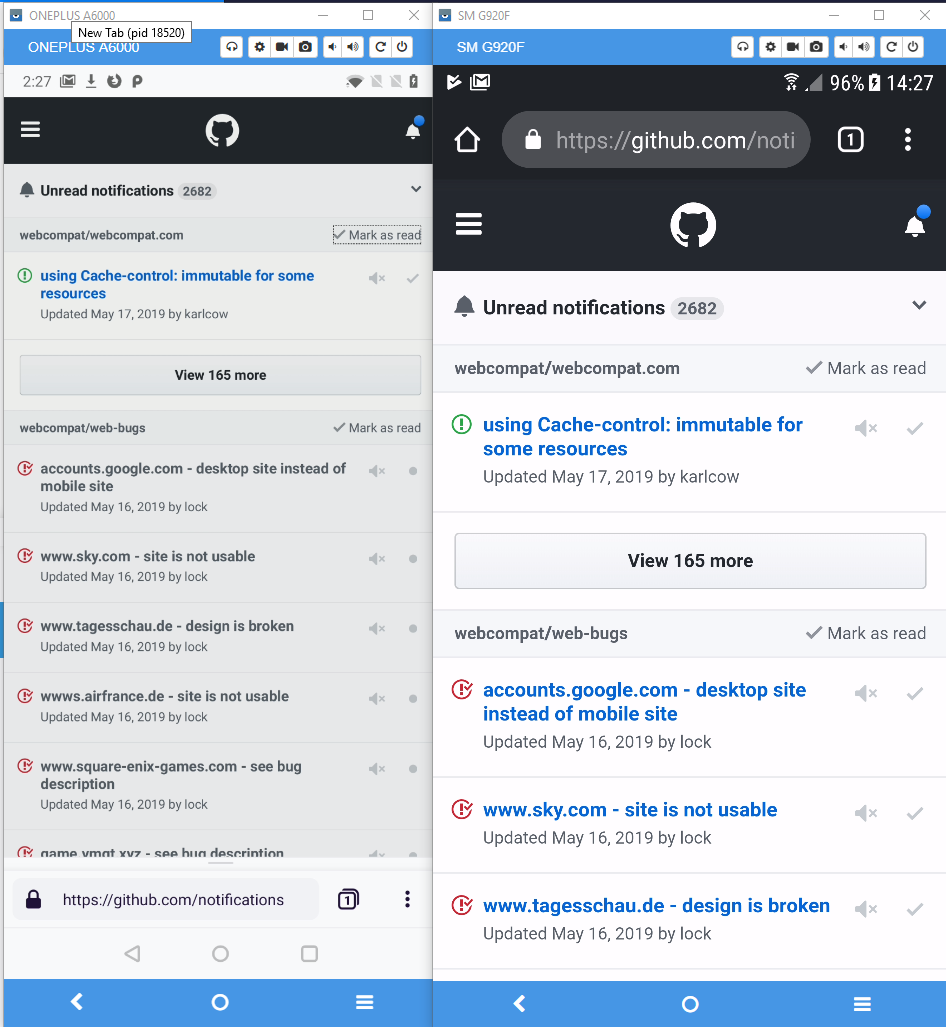The height and width of the screenshot is (1027, 946).
Task: Mark accounts.google.com notification read on SM G920F
Action: pyautogui.click(x=915, y=693)
